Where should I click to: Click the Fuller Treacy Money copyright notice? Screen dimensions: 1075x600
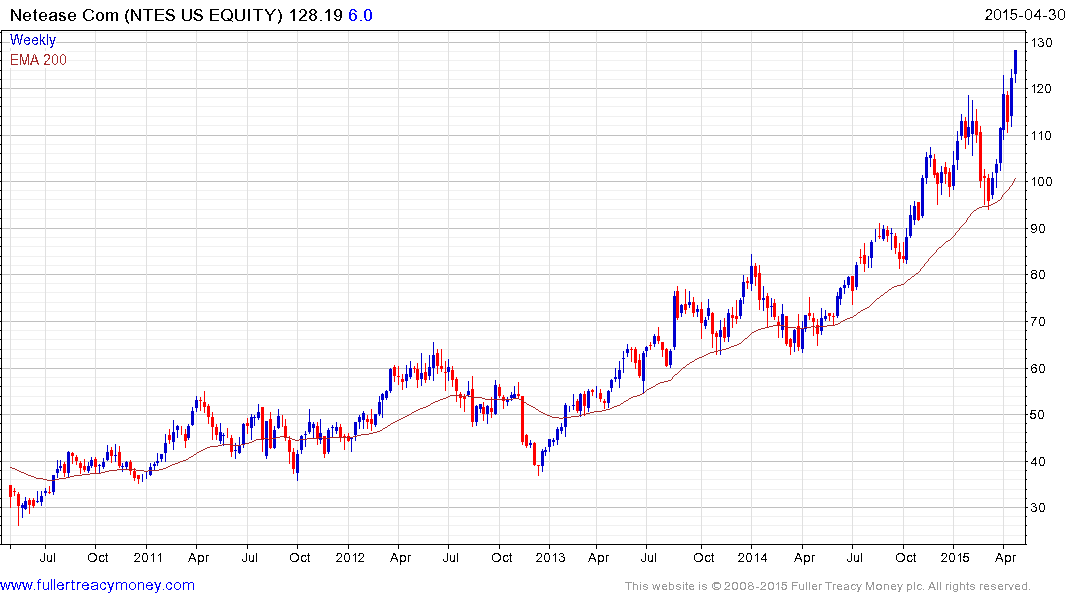[827, 586]
